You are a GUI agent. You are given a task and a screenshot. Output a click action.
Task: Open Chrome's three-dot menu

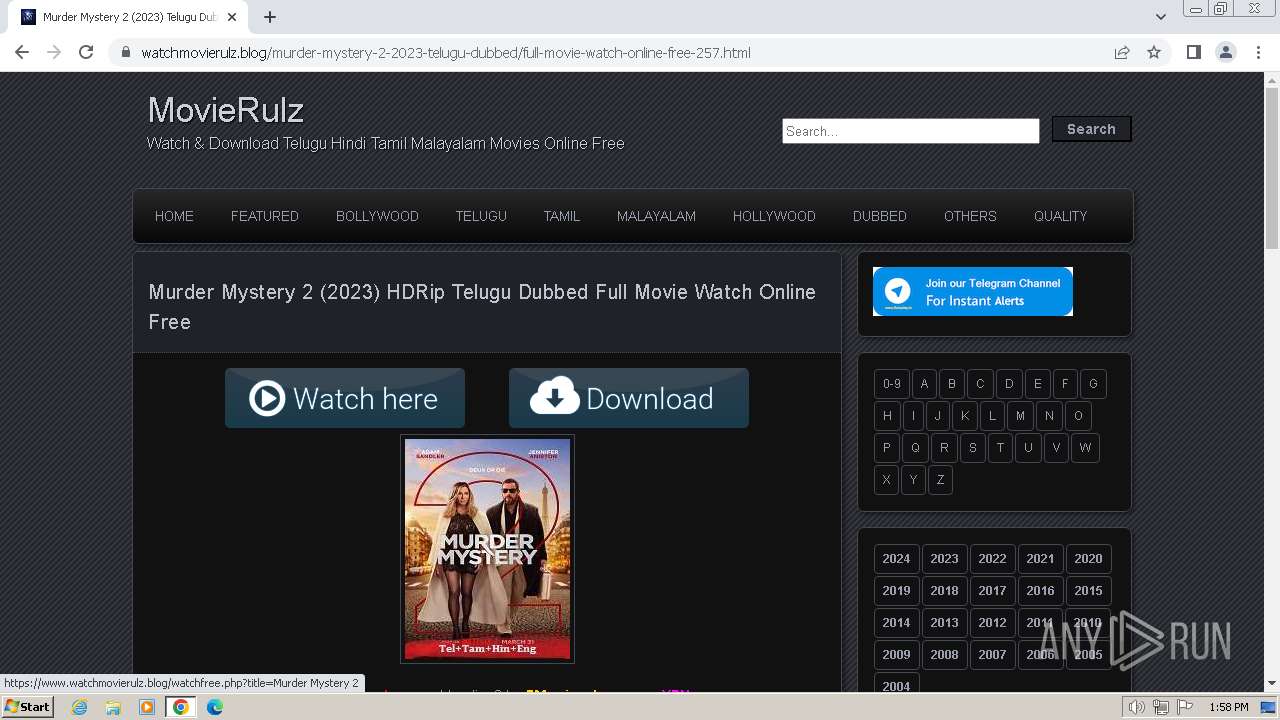tap(1258, 52)
